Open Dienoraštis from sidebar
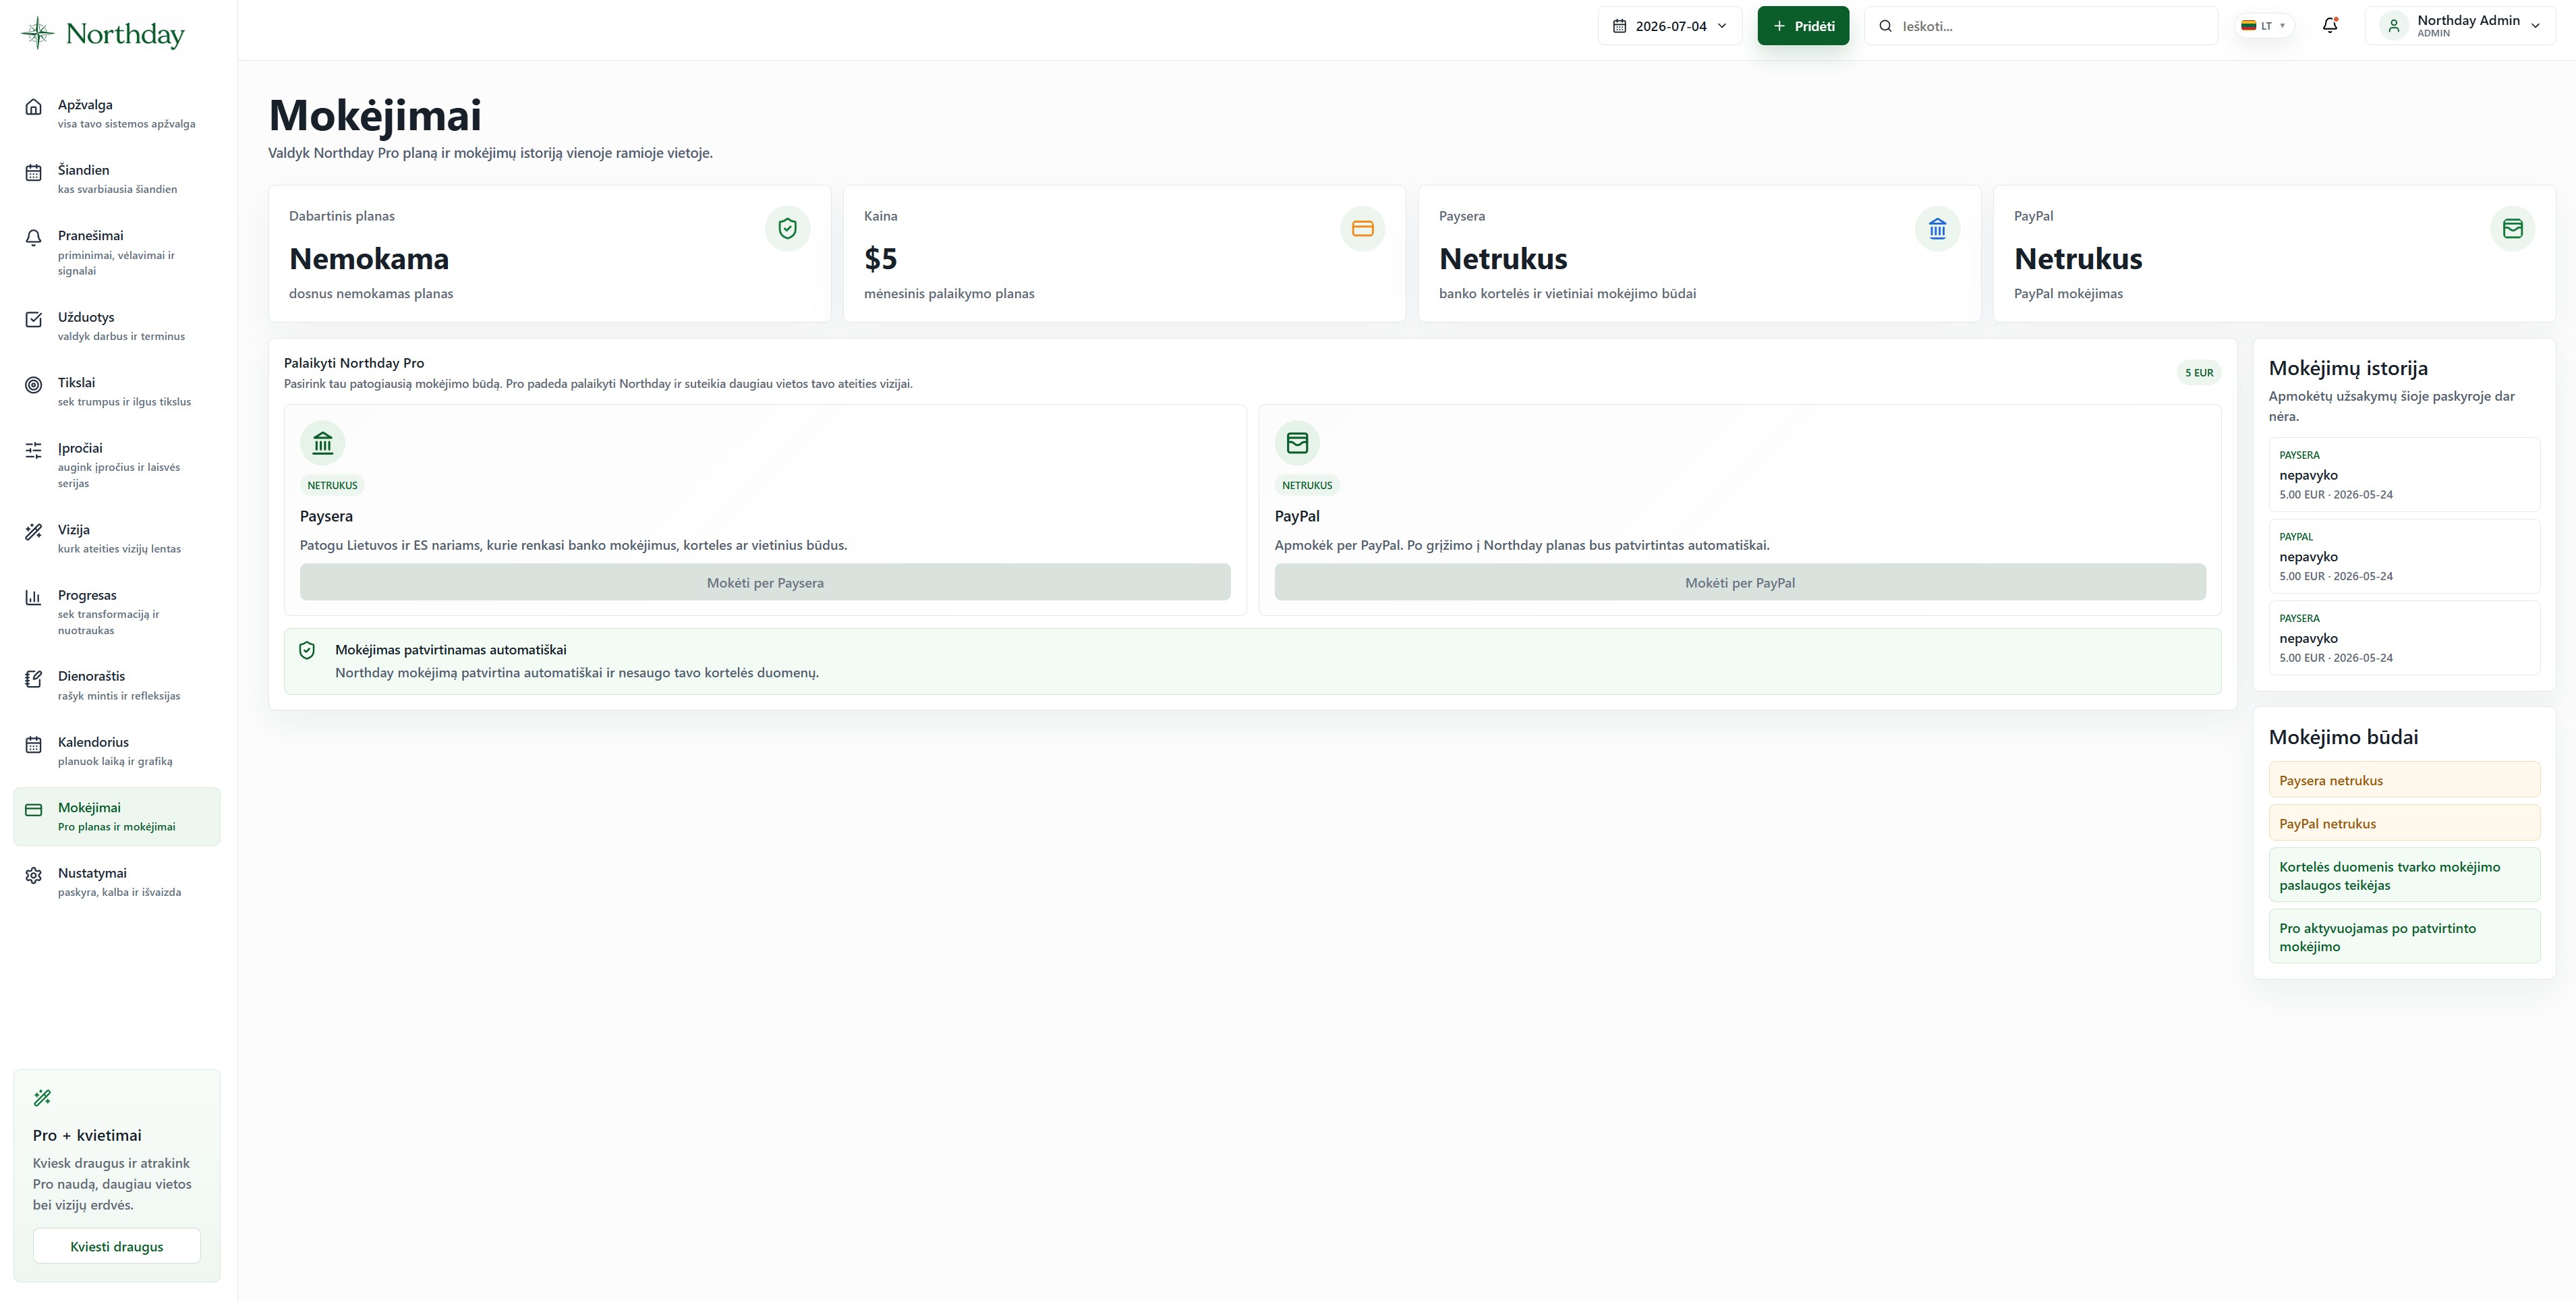Viewport: 2576px width, 1302px height. pos(117,686)
